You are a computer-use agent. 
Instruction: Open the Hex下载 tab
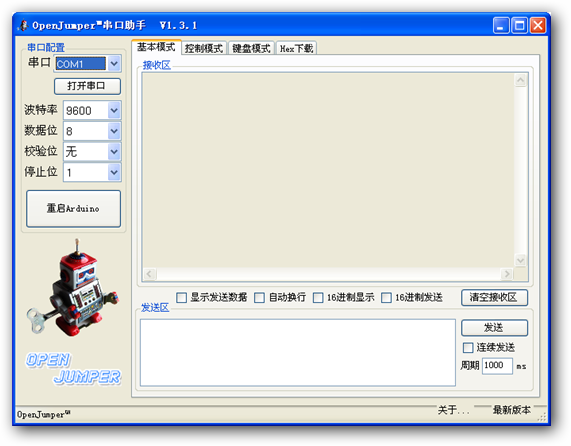(296, 48)
